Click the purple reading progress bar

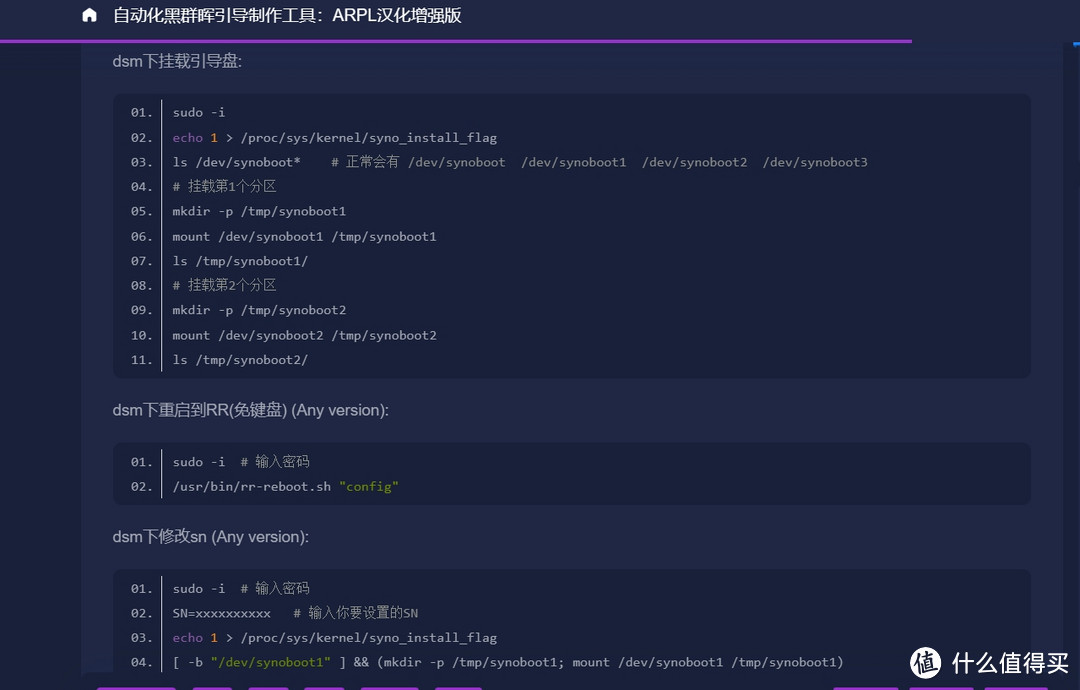pyautogui.click(x=455, y=41)
